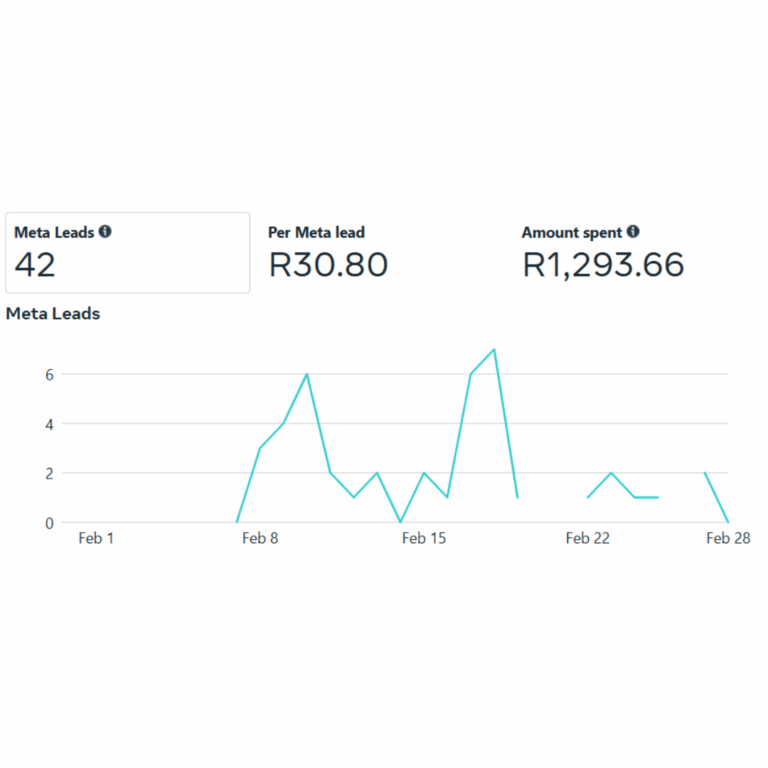Click the R30.80 cost per lead value
Image resolution: width=768 pixels, height=768 pixels.
pos(328,265)
